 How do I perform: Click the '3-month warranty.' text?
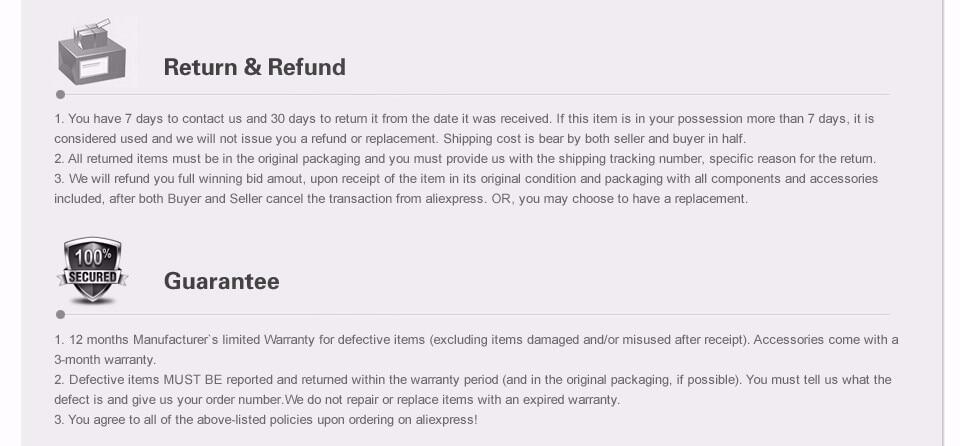[105, 360]
